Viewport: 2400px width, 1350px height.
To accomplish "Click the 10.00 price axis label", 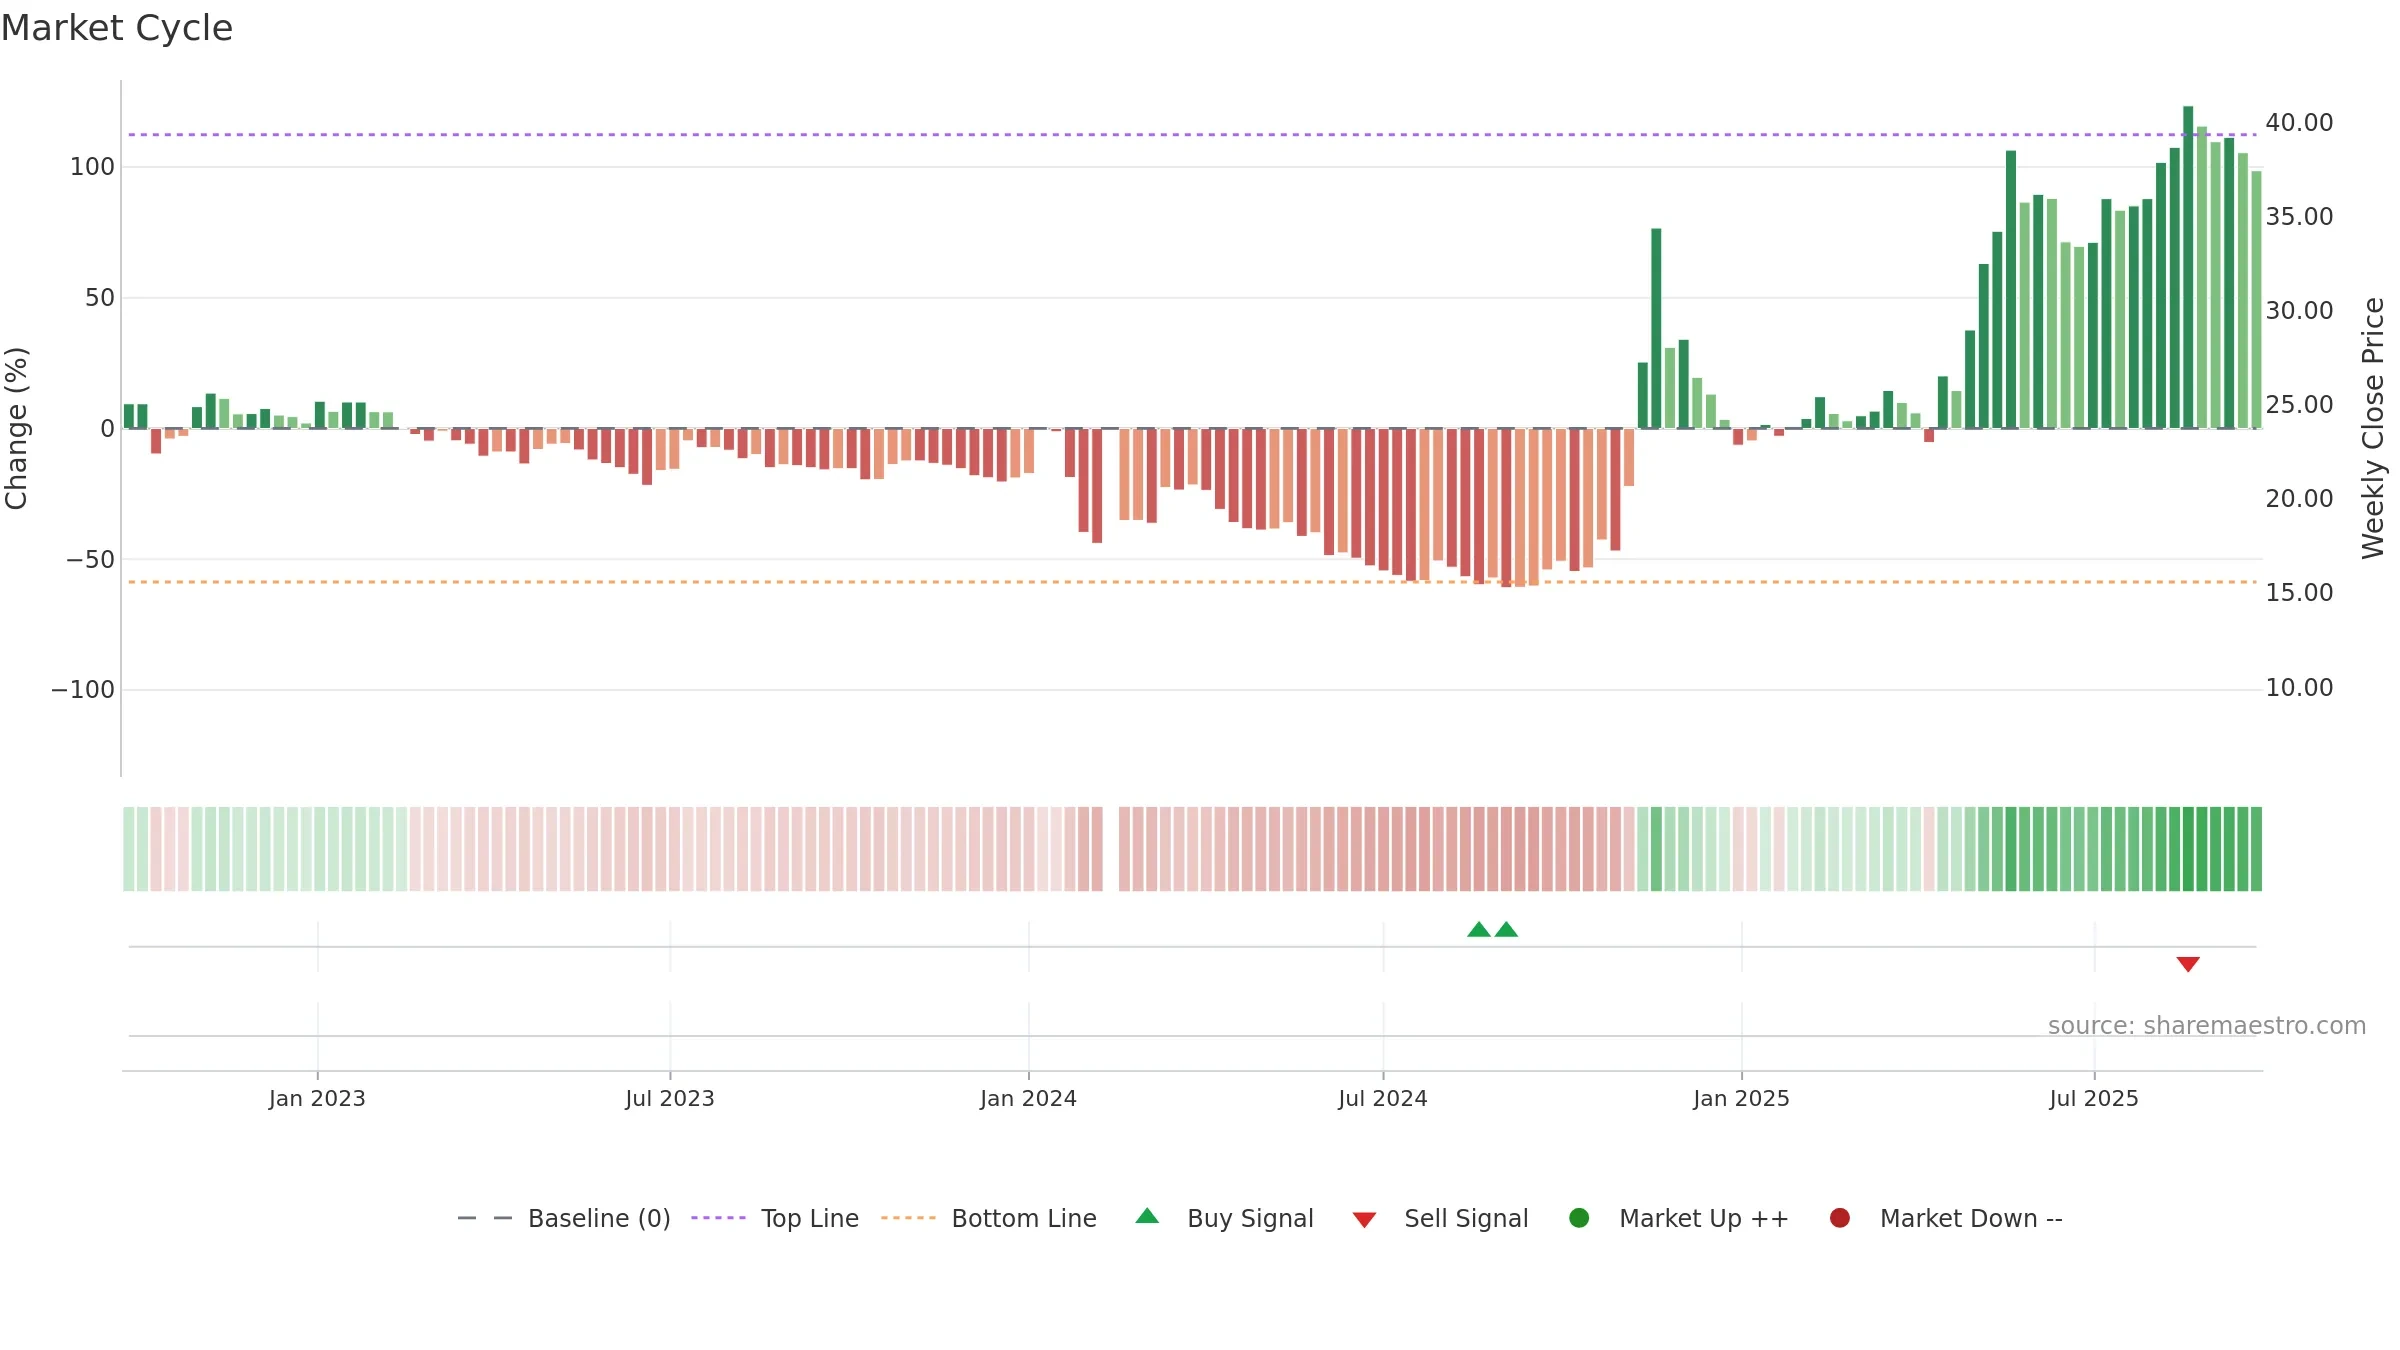I will (2299, 688).
